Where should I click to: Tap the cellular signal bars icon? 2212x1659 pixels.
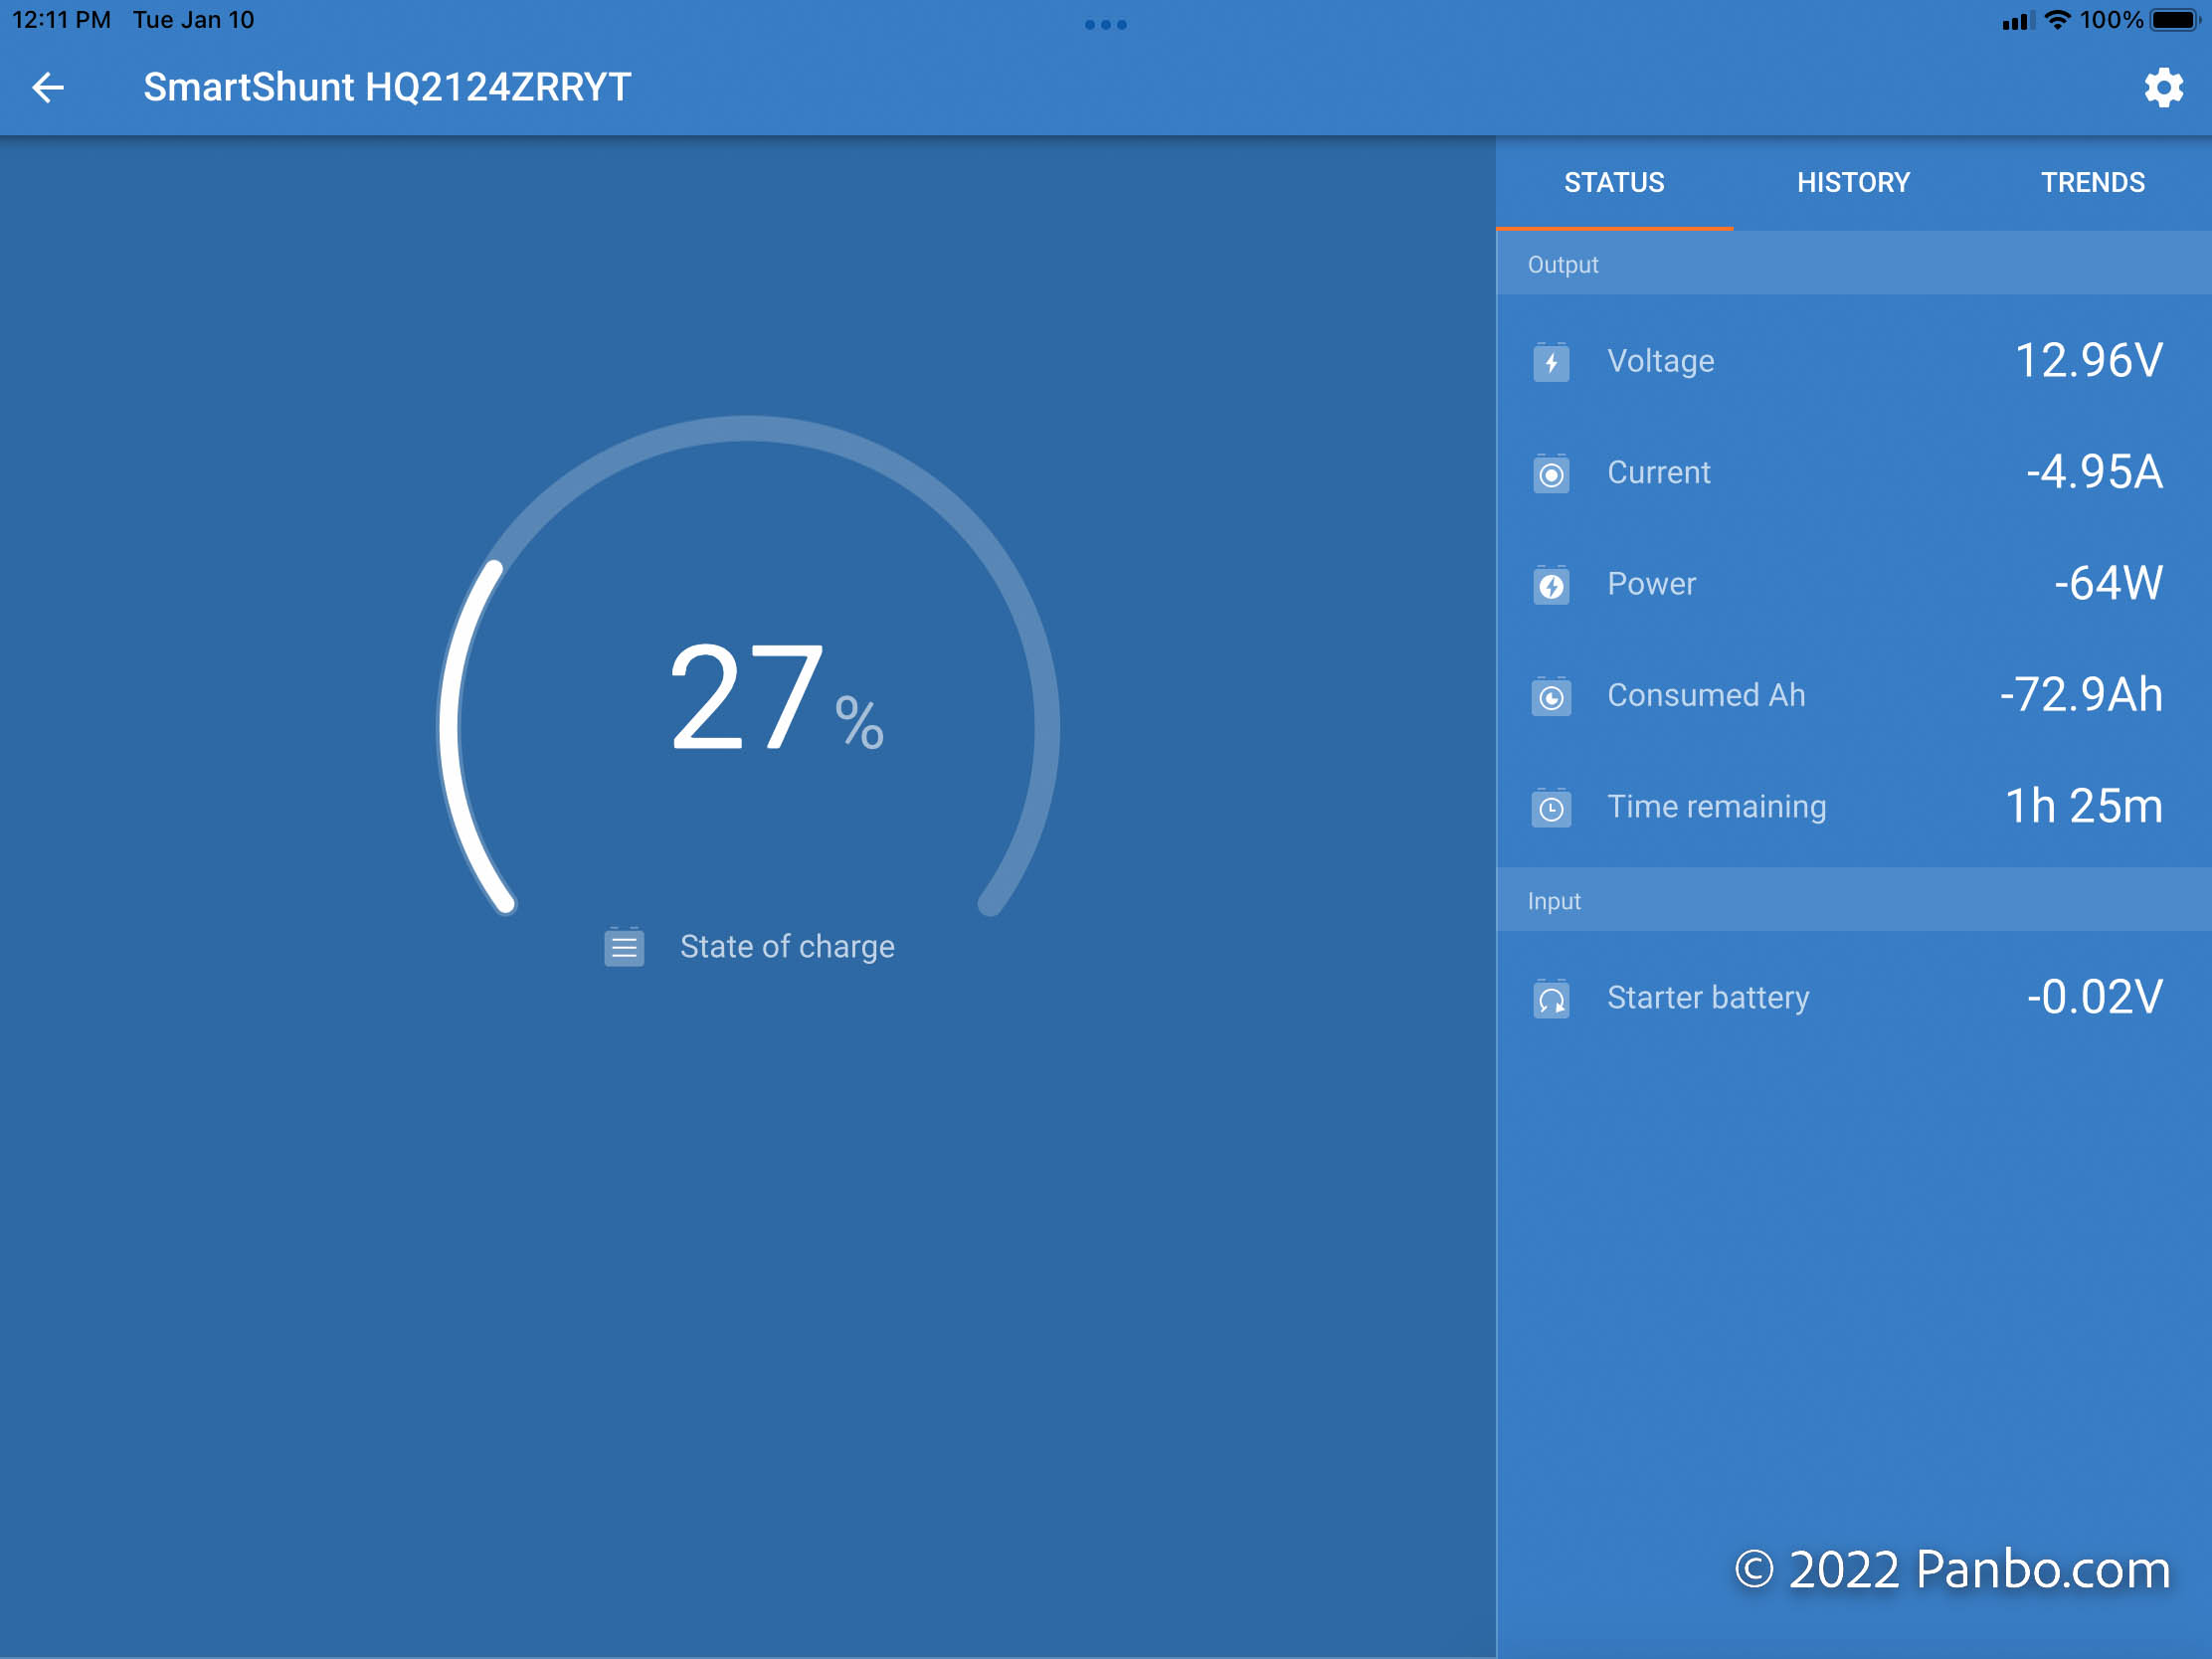(x=2018, y=21)
